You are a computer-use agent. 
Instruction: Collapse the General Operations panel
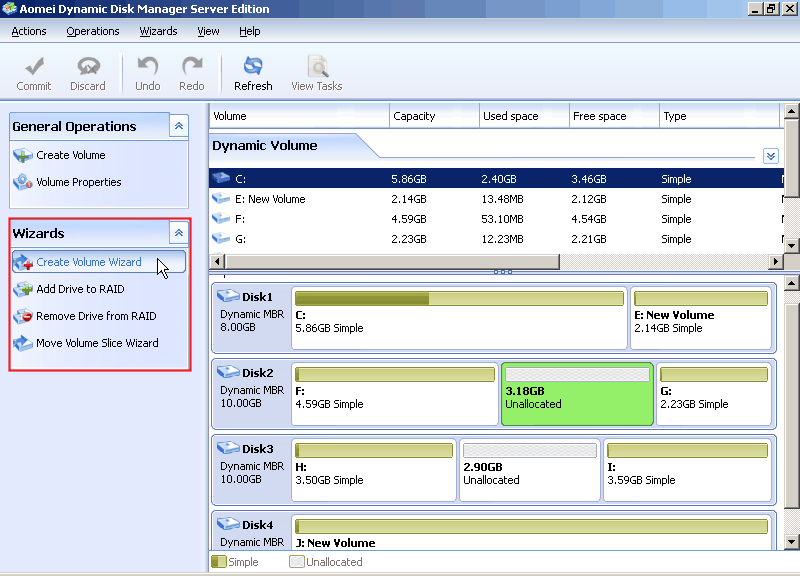point(178,126)
